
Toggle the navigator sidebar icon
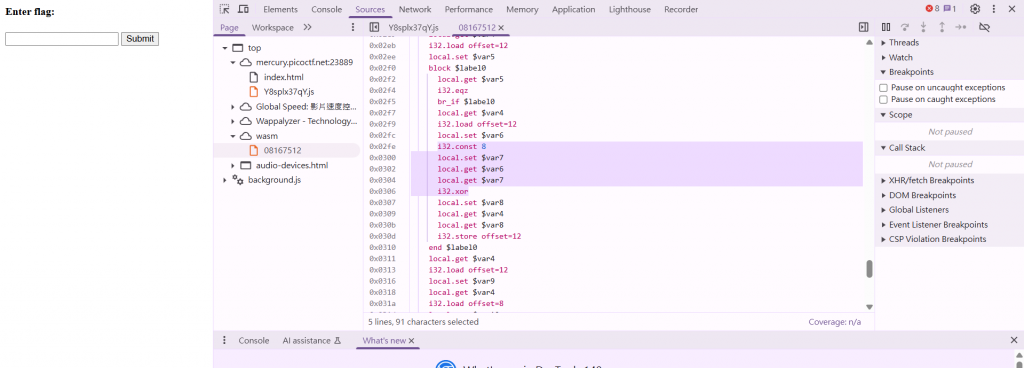point(374,27)
